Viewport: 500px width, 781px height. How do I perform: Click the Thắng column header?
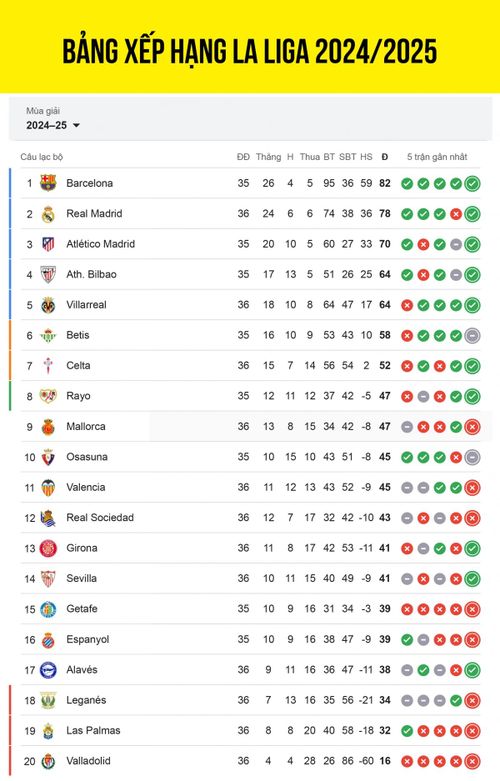268,157
